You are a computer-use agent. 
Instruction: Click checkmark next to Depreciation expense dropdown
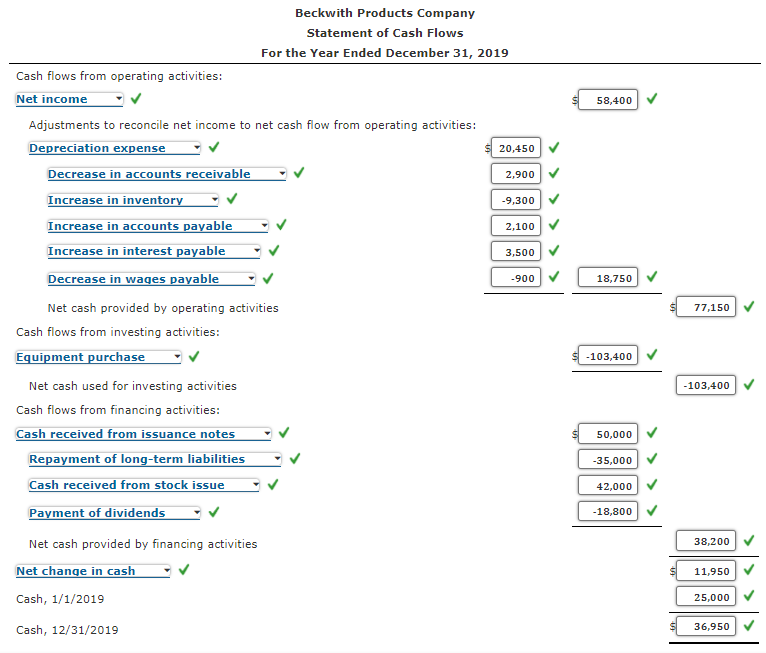(213, 147)
